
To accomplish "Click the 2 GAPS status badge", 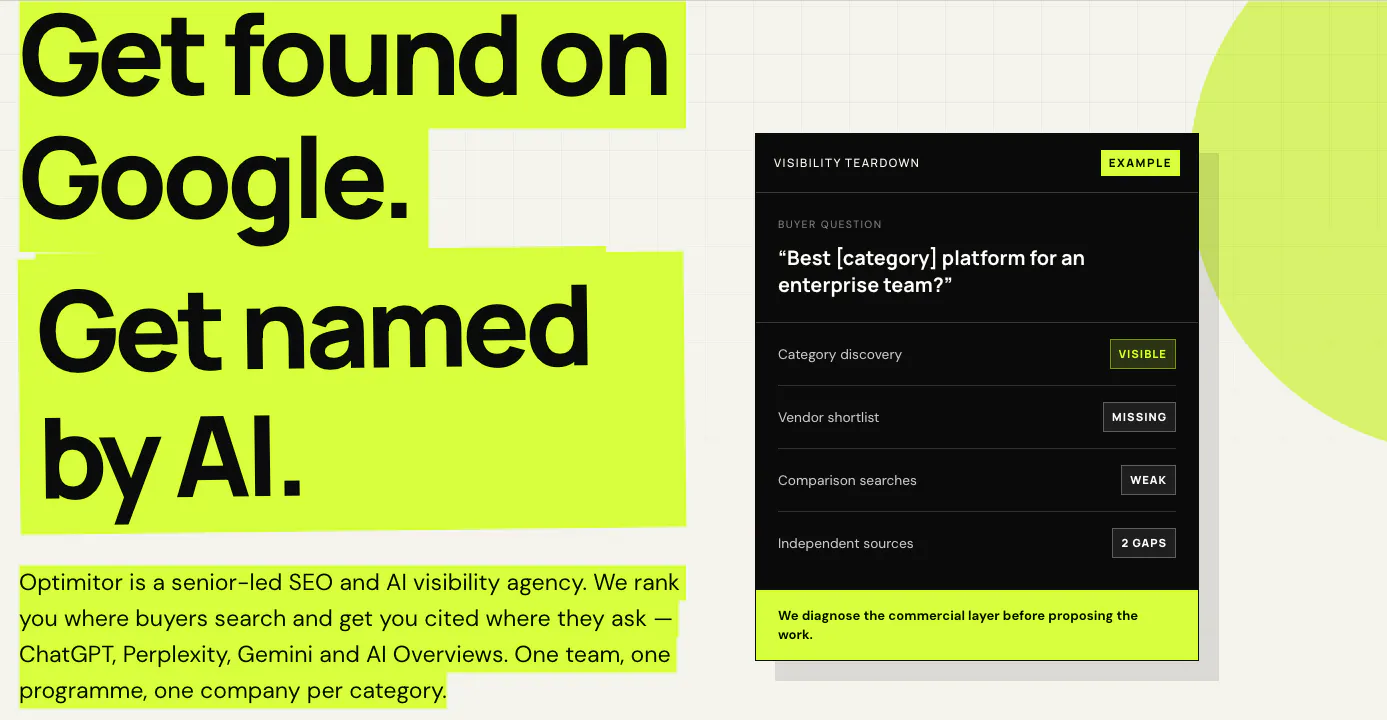I will coord(1143,543).
